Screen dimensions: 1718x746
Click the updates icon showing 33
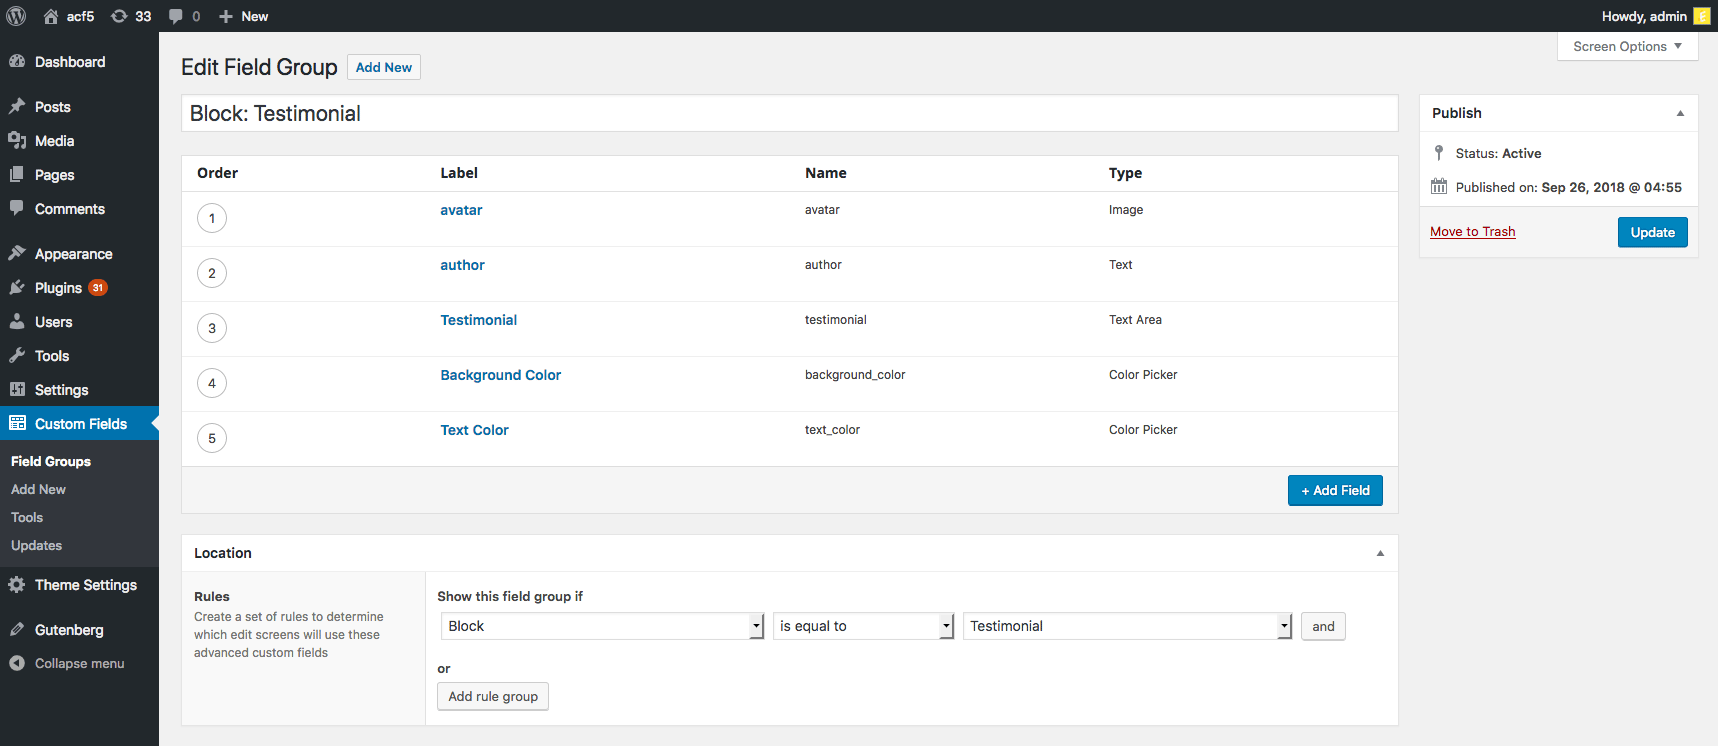(x=120, y=16)
